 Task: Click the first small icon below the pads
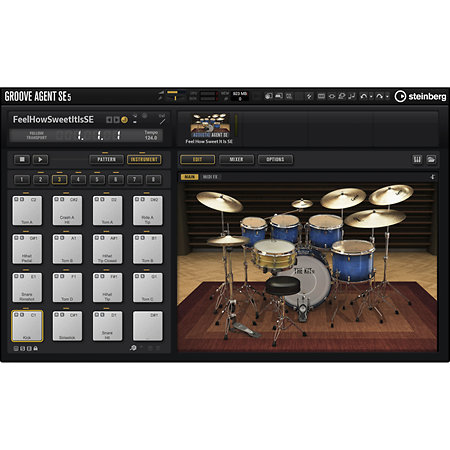(x=16, y=348)
